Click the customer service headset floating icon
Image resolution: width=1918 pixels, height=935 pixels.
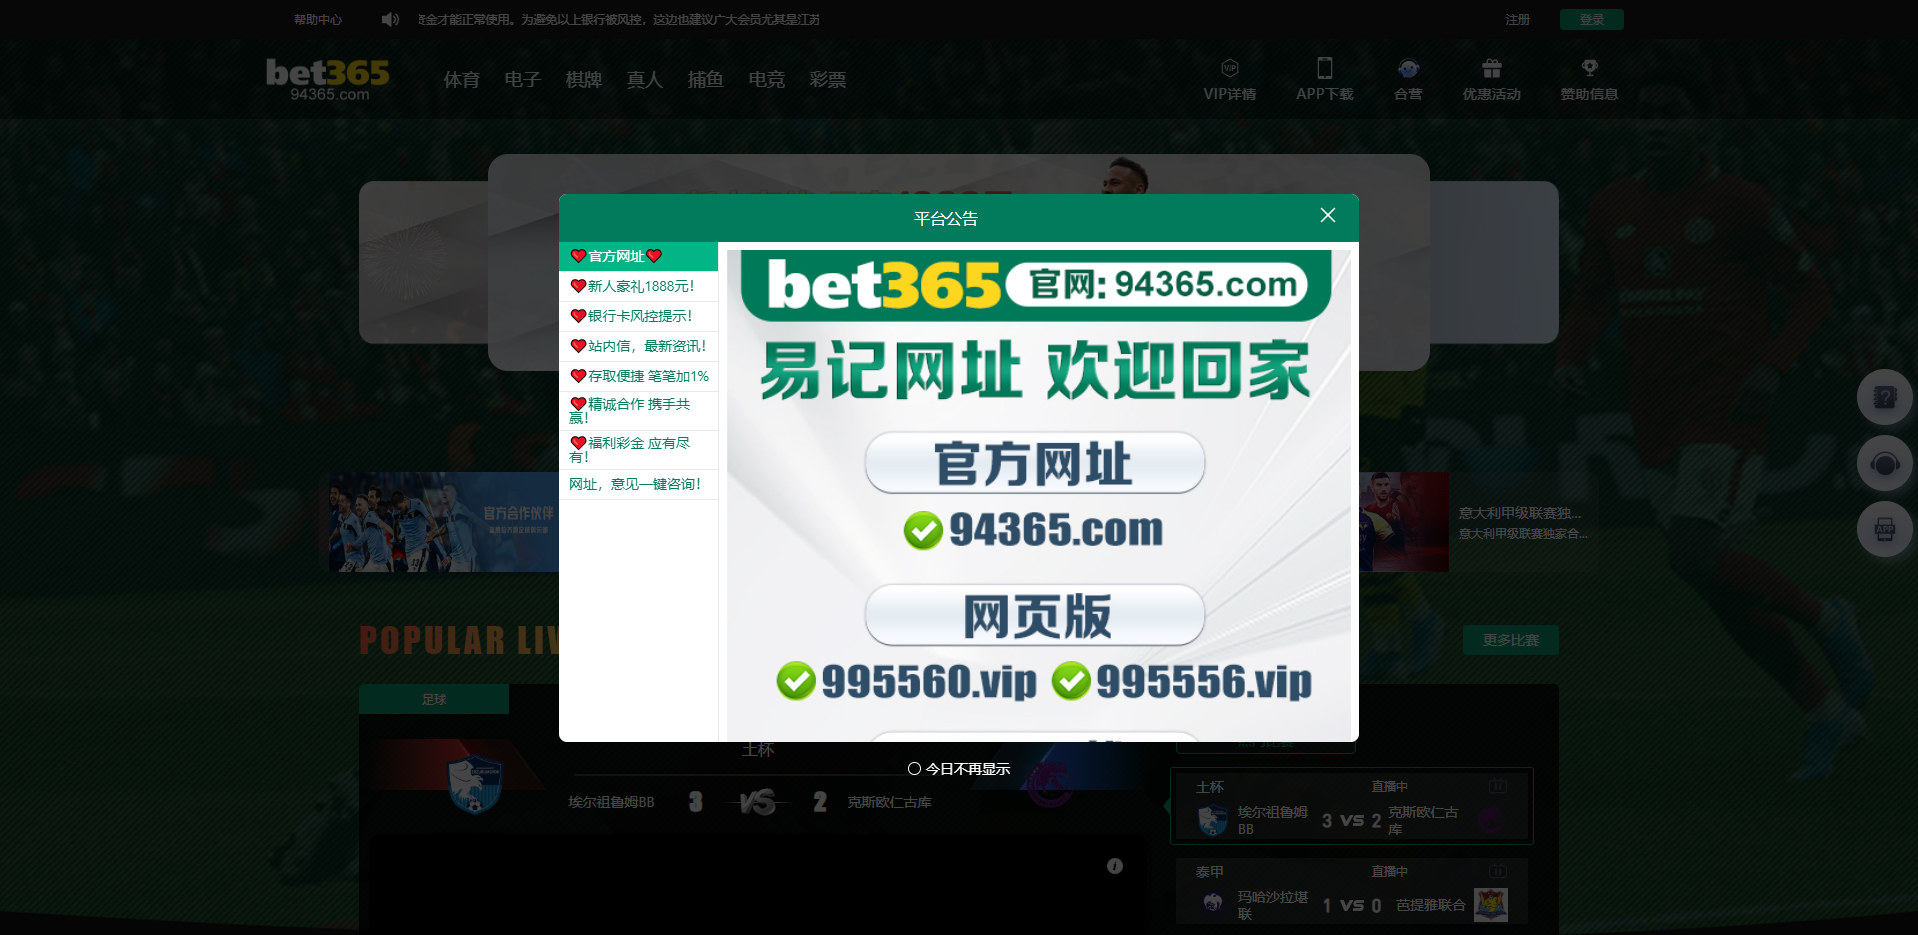tap(1885, 464)
